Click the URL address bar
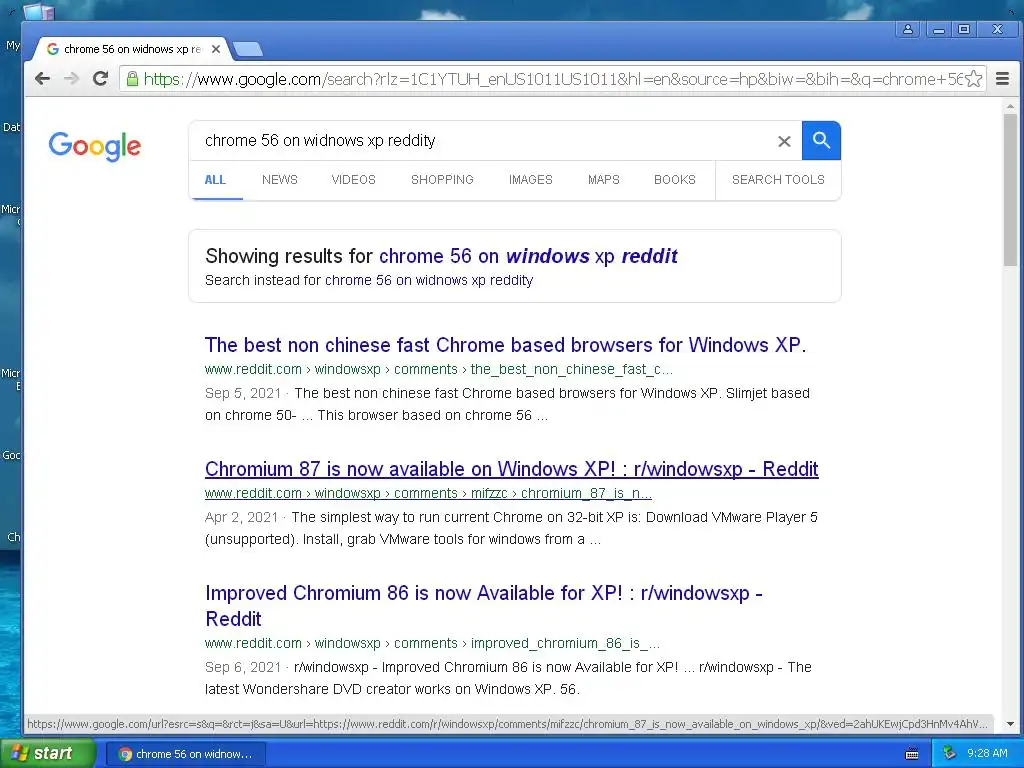Viewport: 1024px width, 768px height. [x=552, y=79]
